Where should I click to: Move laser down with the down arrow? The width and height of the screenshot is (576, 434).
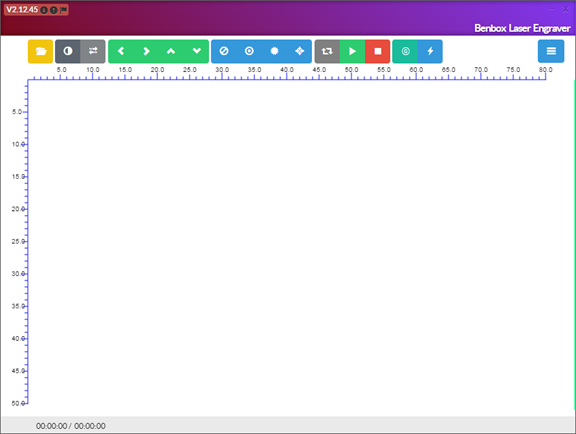point(197,51)
